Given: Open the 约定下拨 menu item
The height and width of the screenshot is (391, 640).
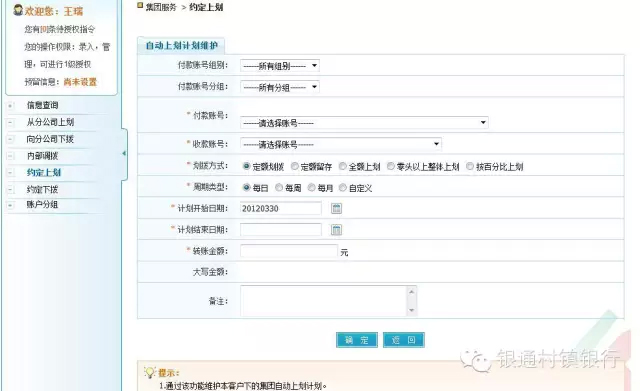Looking at the screenshot, I should (42, 189).
